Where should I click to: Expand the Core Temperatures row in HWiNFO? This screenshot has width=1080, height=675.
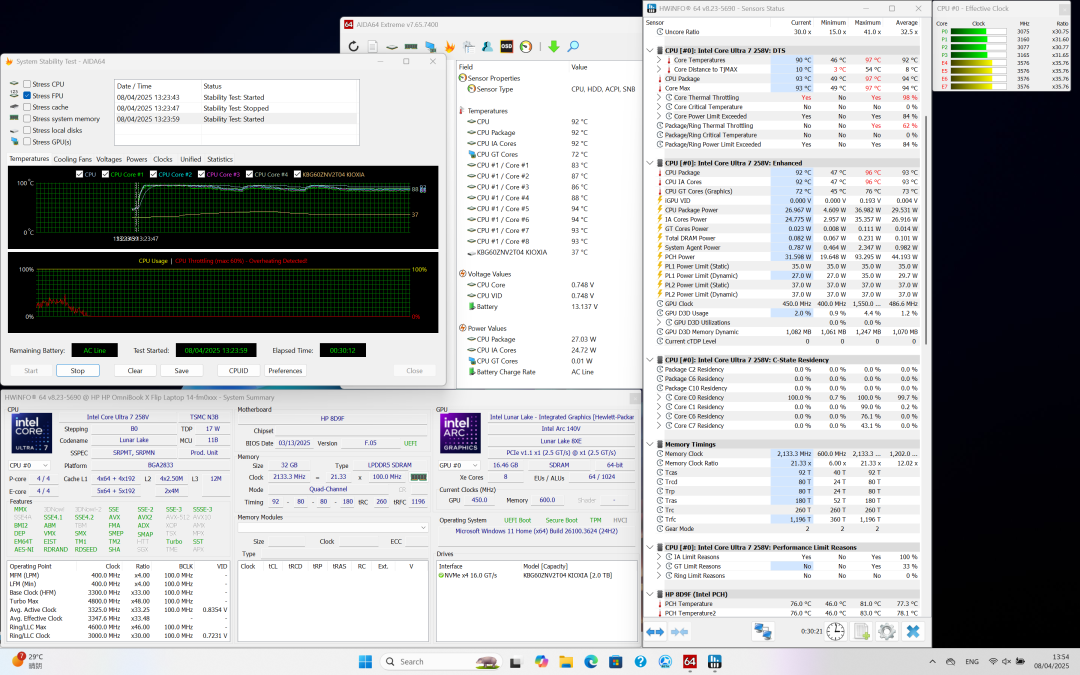[659, 60]
